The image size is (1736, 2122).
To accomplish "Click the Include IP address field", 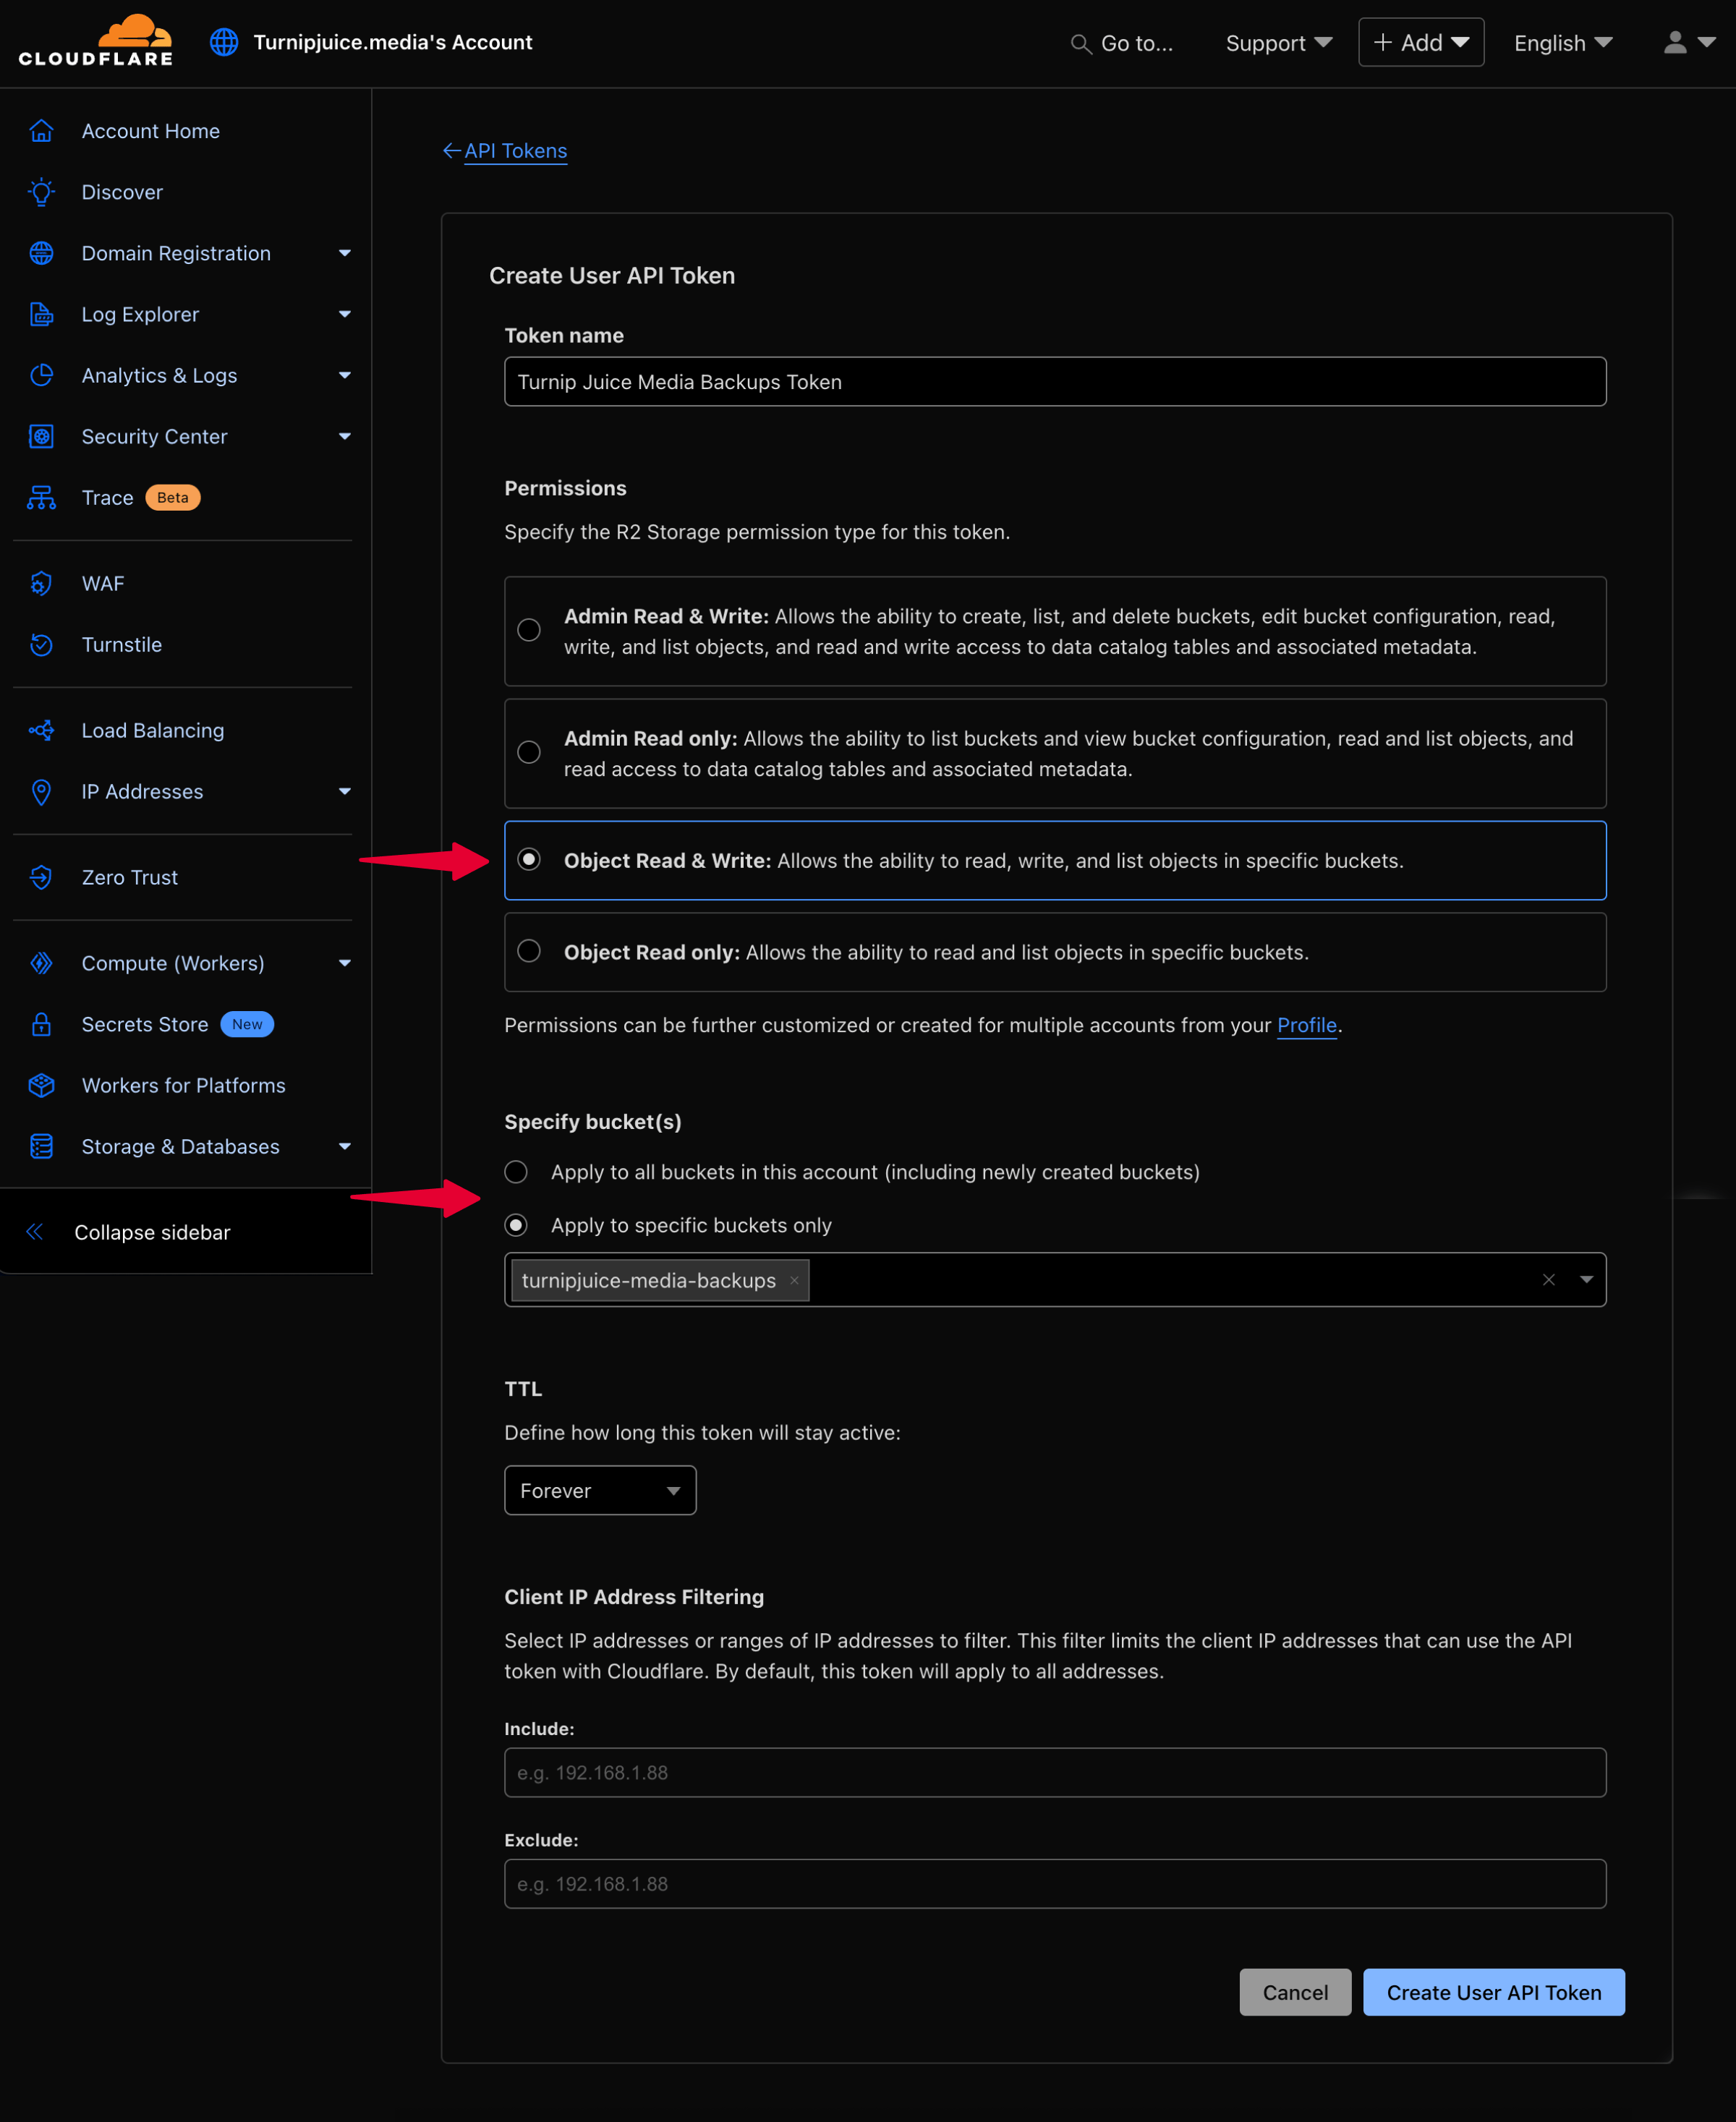I will (x=1055, y=1772).
